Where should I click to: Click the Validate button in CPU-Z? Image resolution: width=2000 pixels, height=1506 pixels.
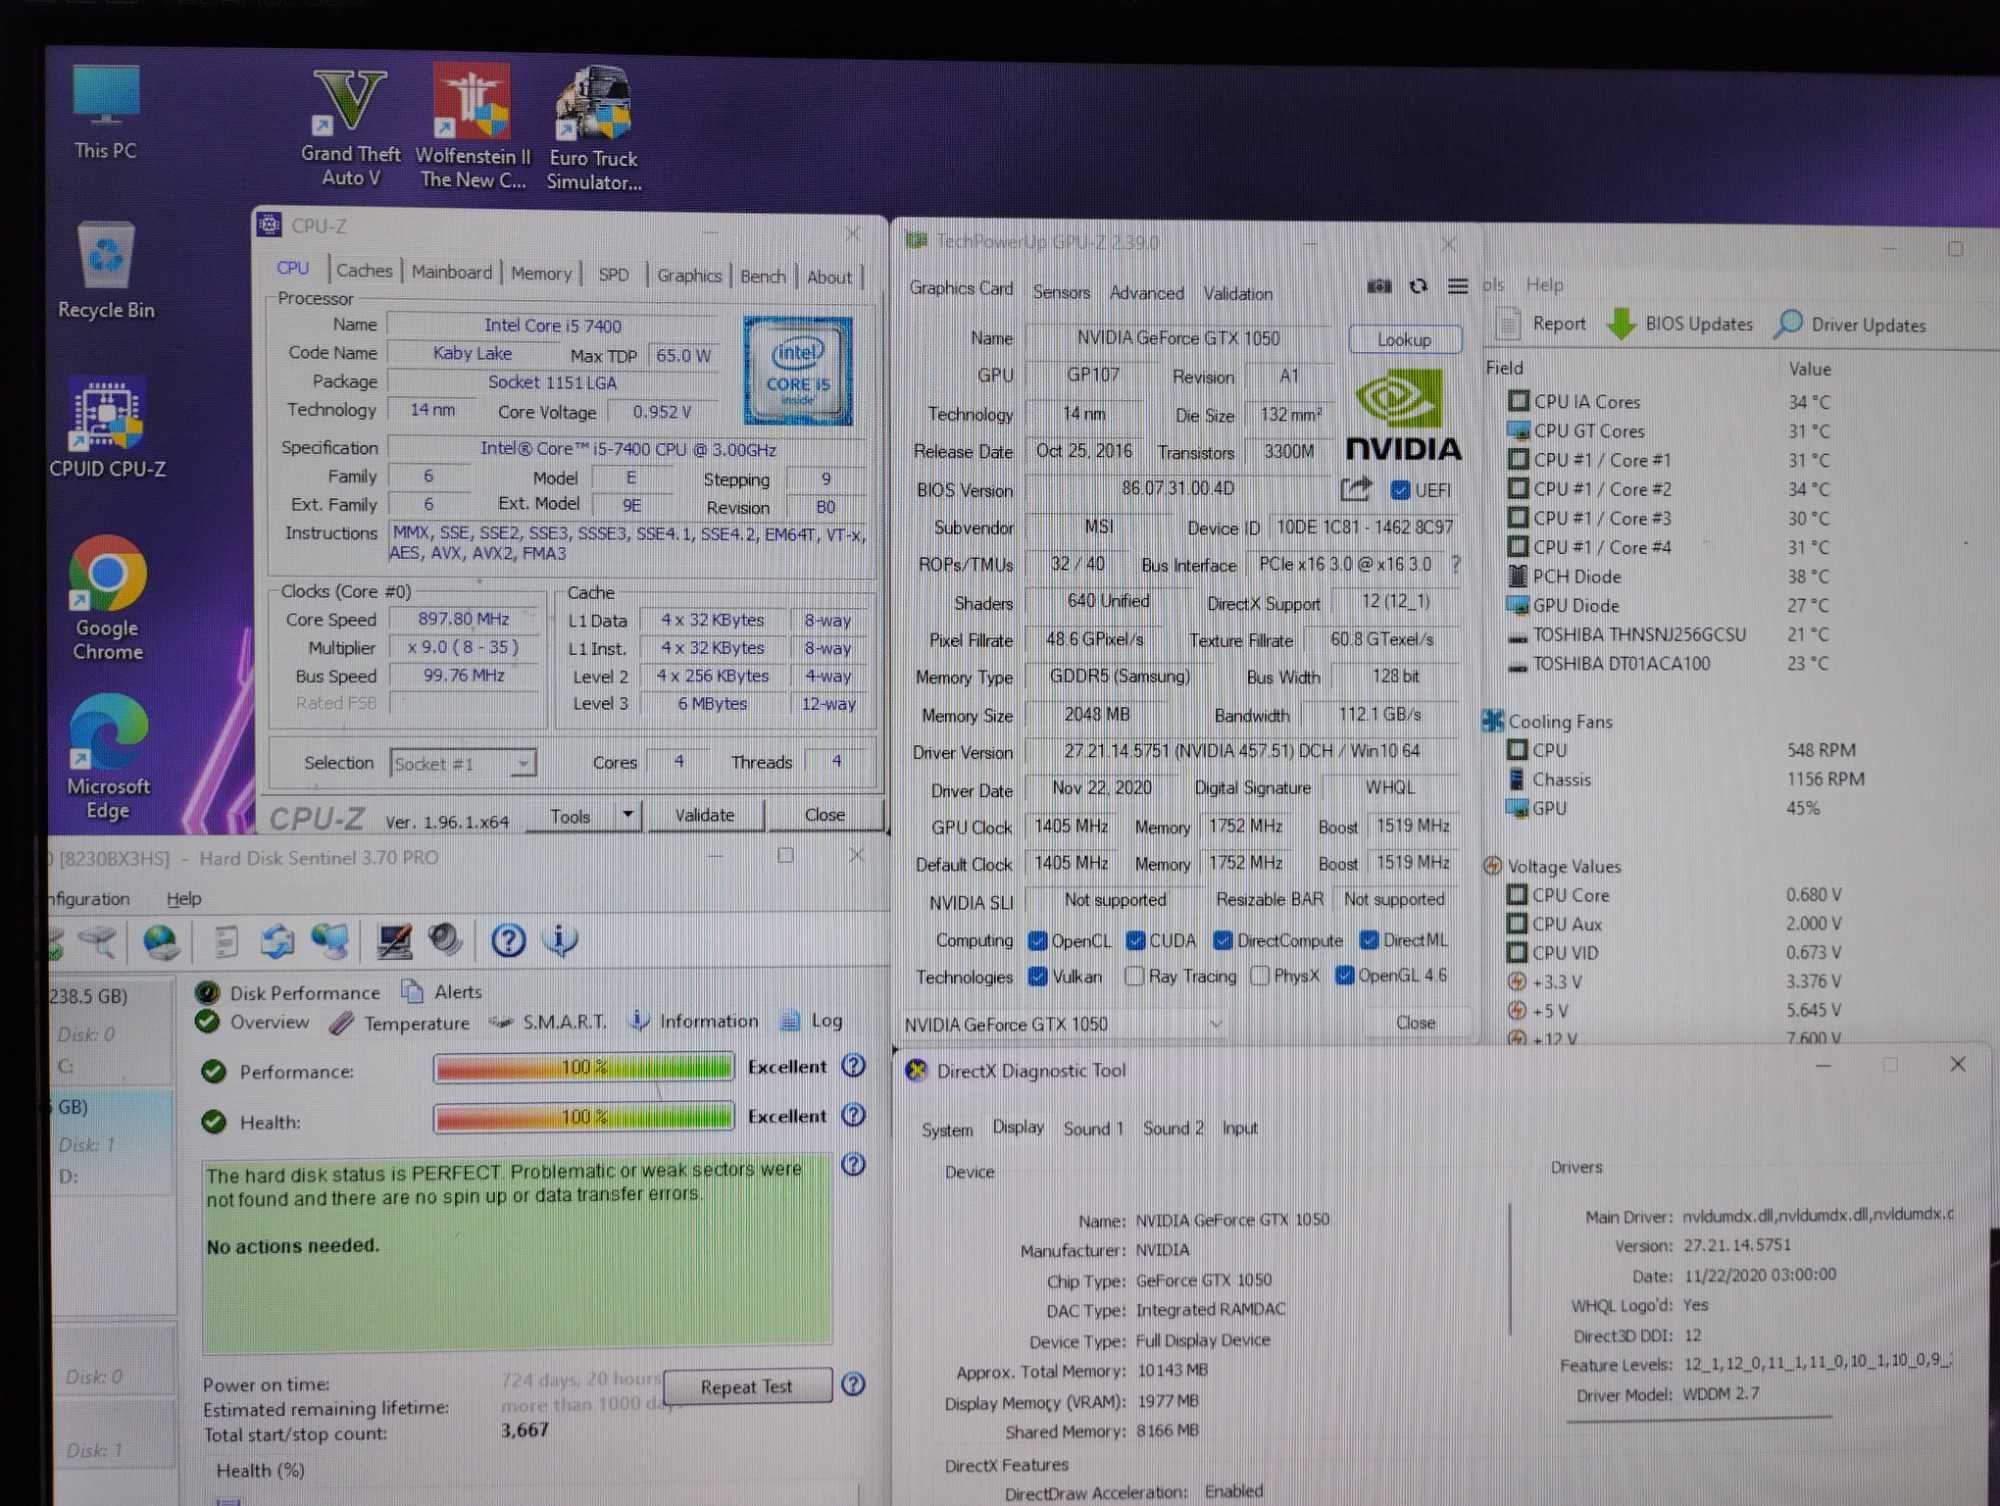click(705, 815)
